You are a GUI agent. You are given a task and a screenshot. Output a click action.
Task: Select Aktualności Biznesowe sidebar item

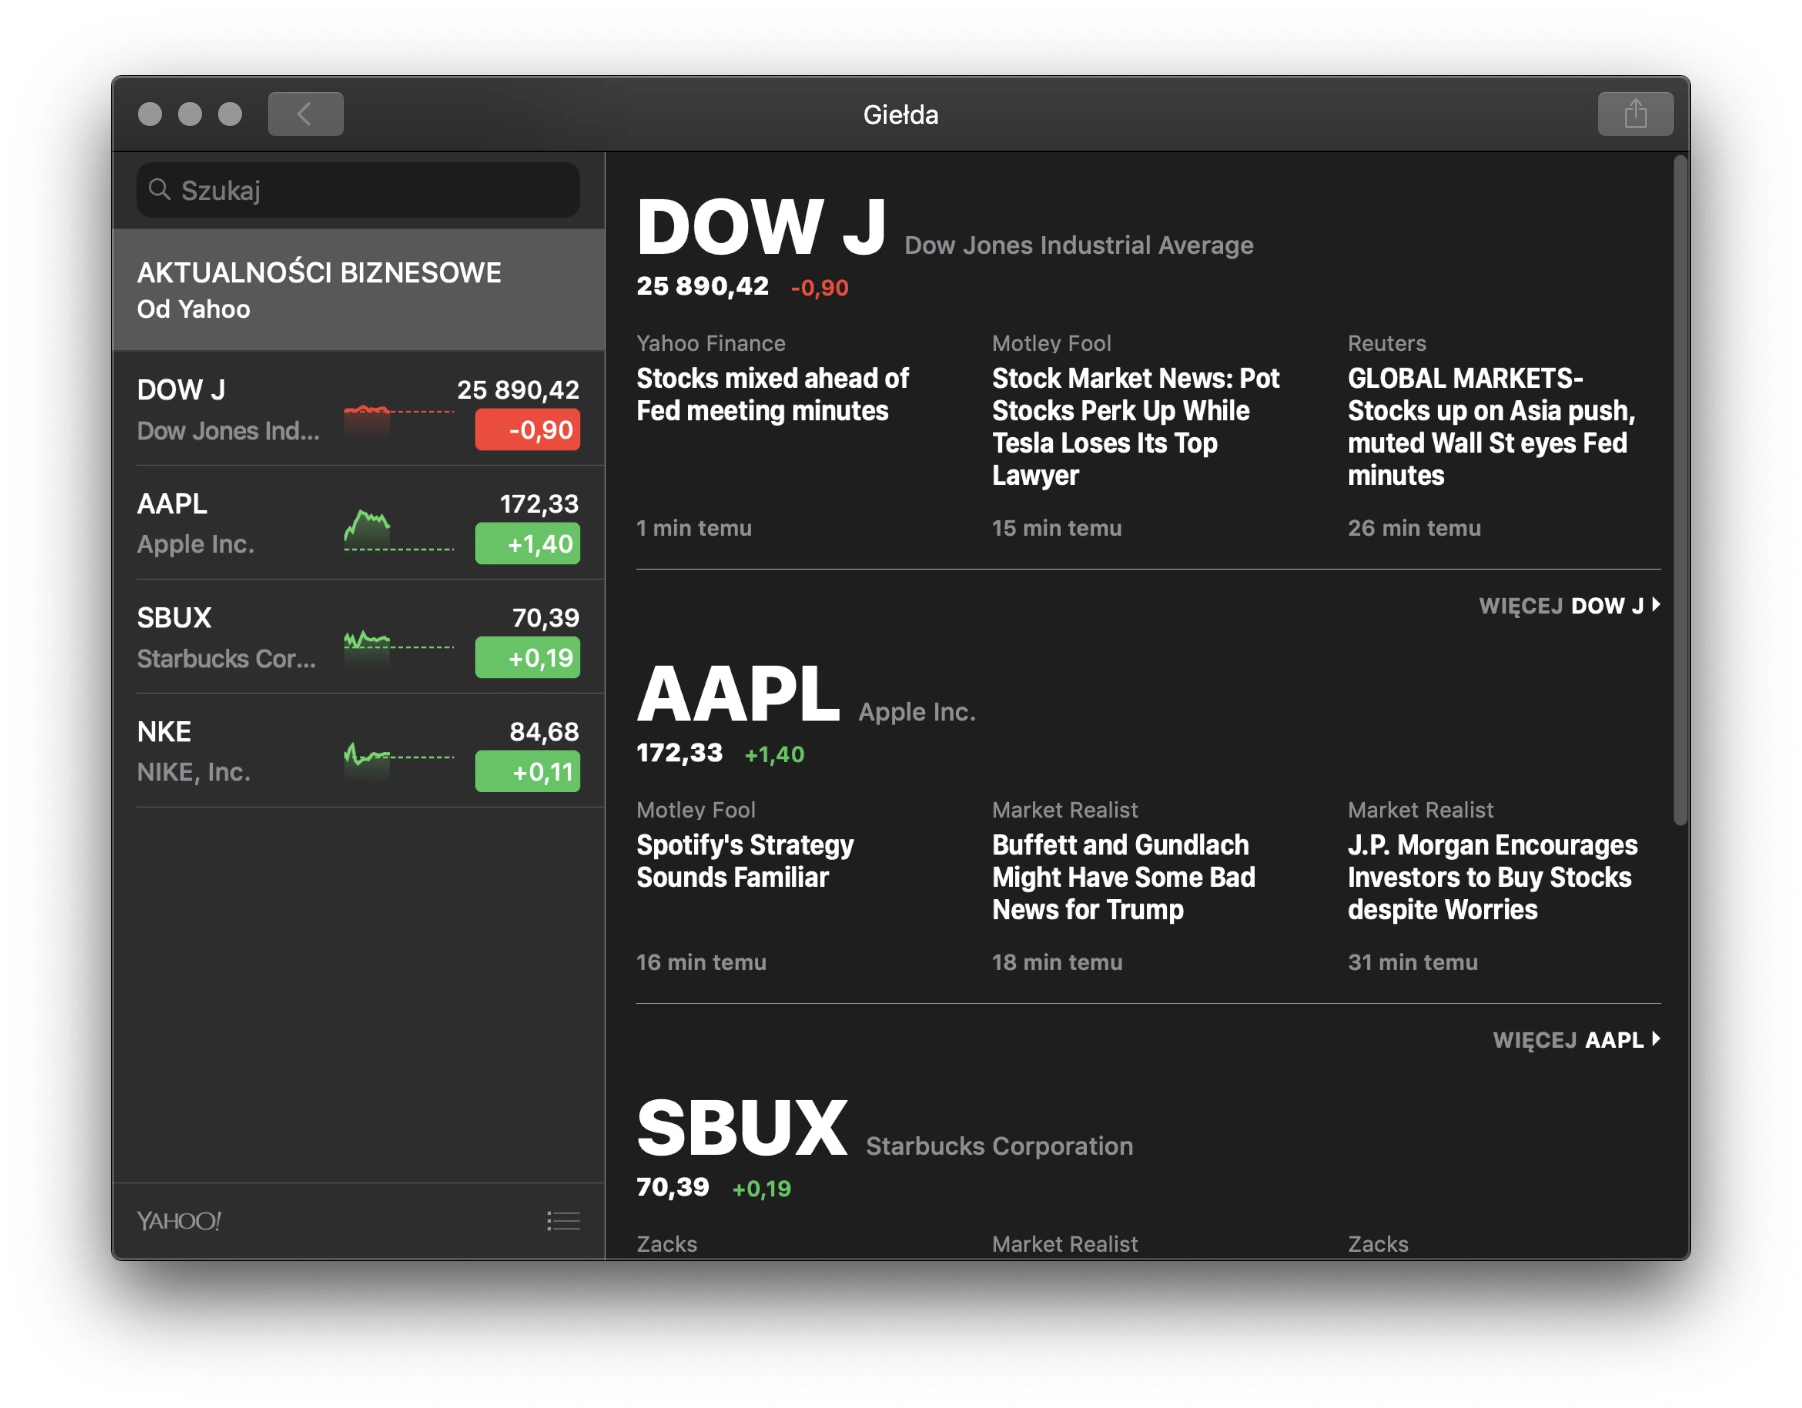point(358,290)
